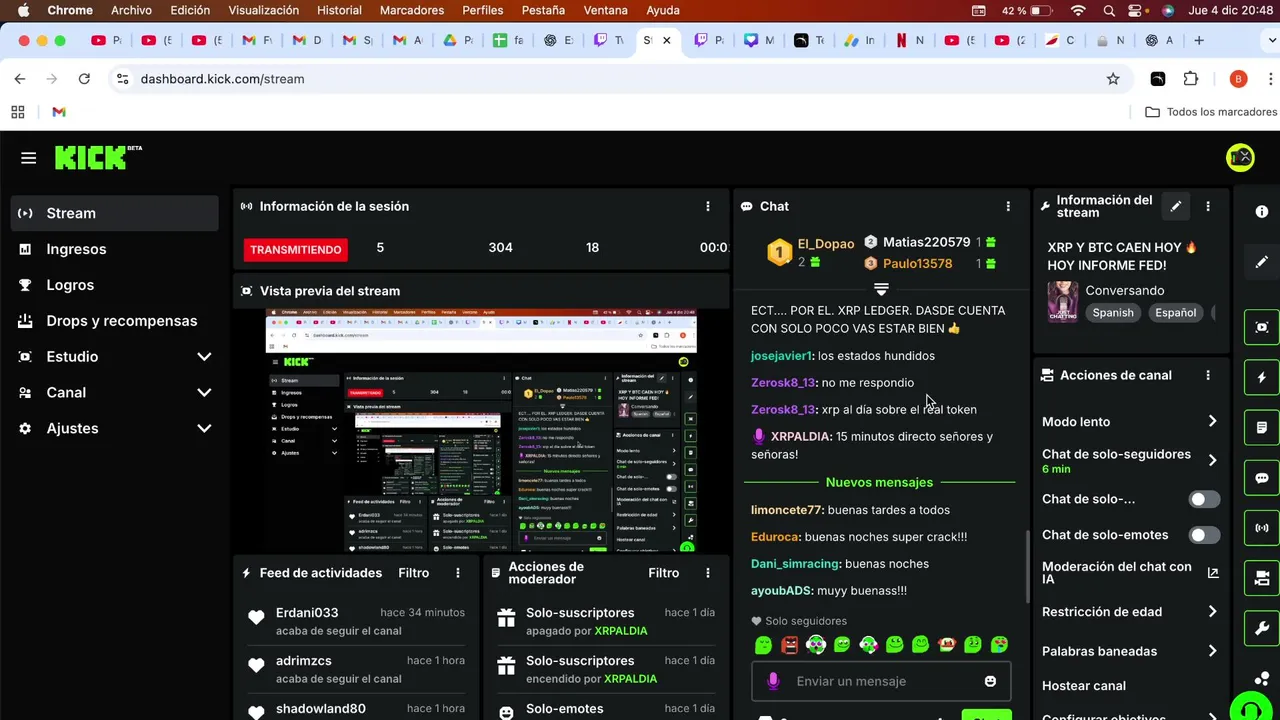The height and width of the screenshot is (720, 1280).
Task: Expand the Ajustes sidebar section
Action: (x=115, y=429)
